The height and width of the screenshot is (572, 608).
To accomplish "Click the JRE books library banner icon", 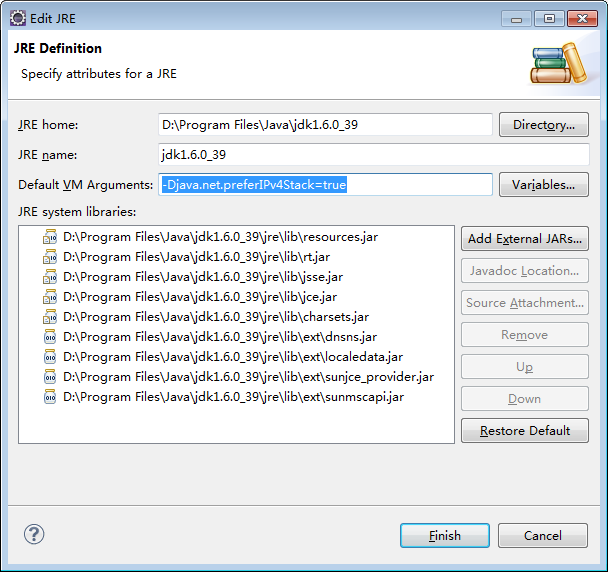I will pos(555,63).
